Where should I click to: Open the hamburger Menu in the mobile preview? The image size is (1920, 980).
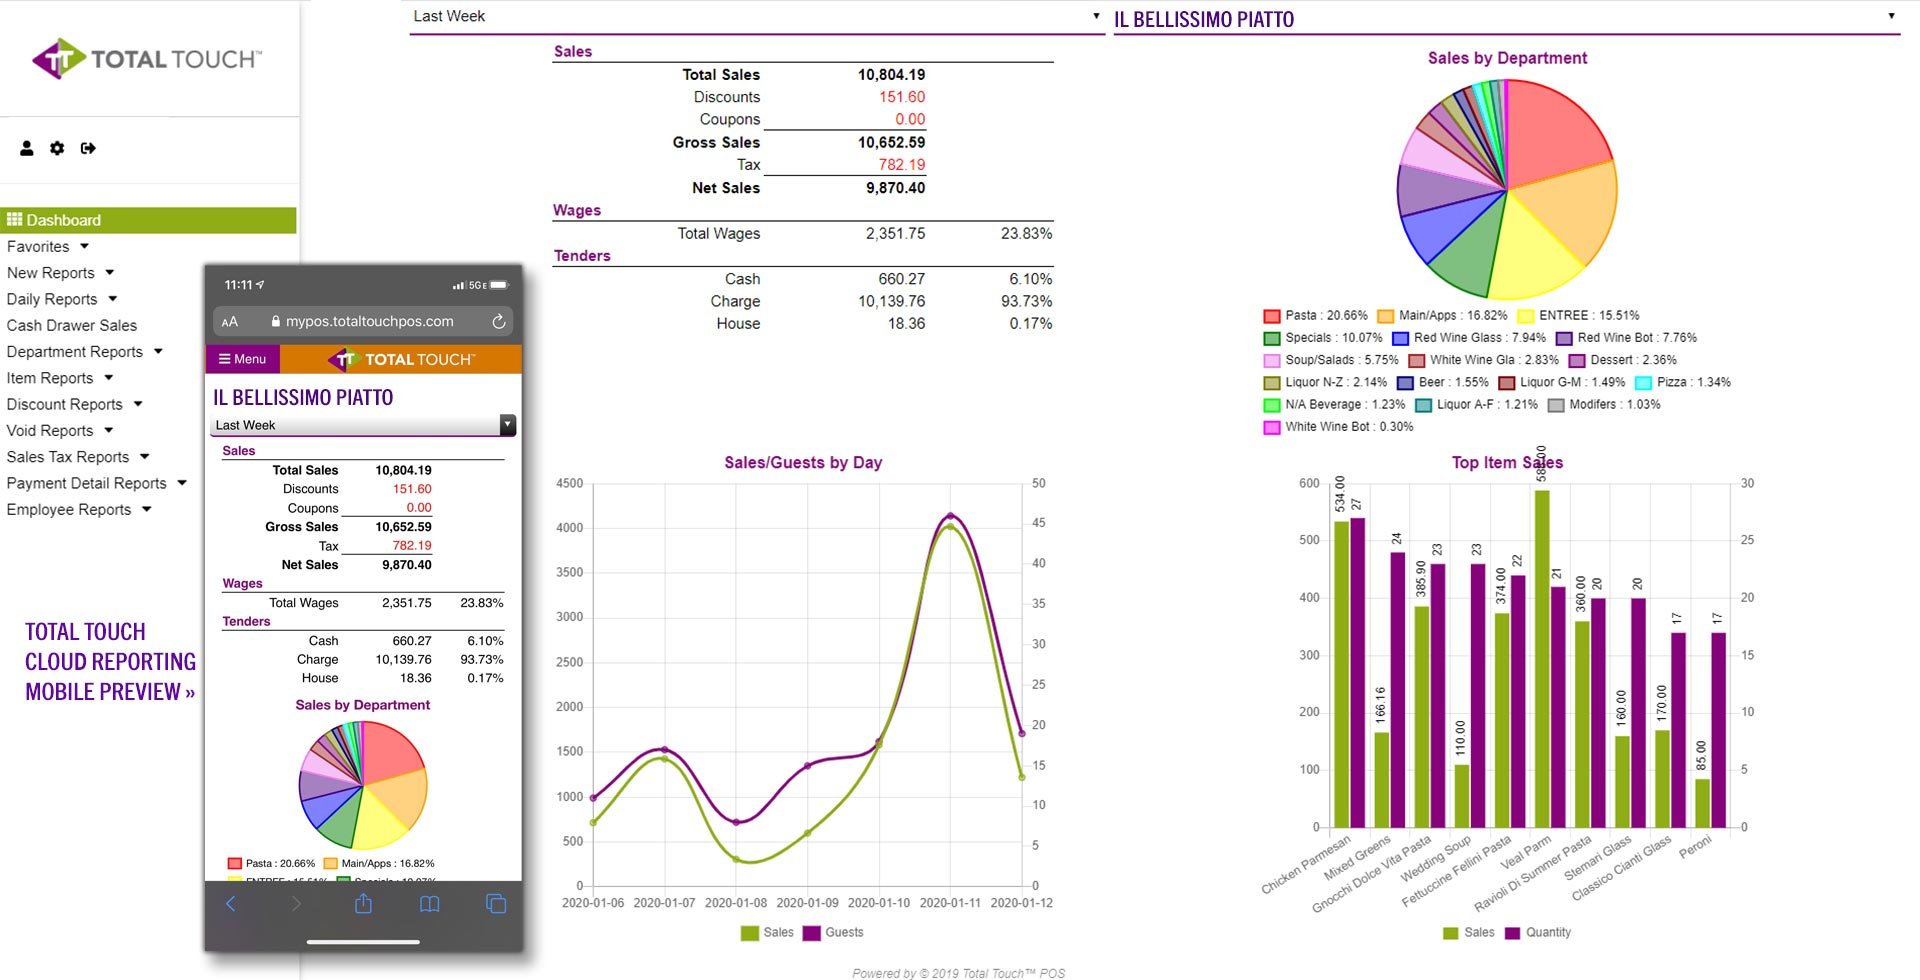click(x=242, y=358)
